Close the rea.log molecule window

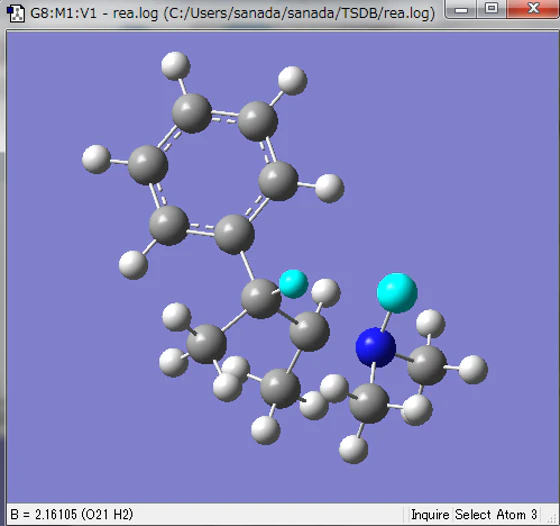tap(533, 9)
